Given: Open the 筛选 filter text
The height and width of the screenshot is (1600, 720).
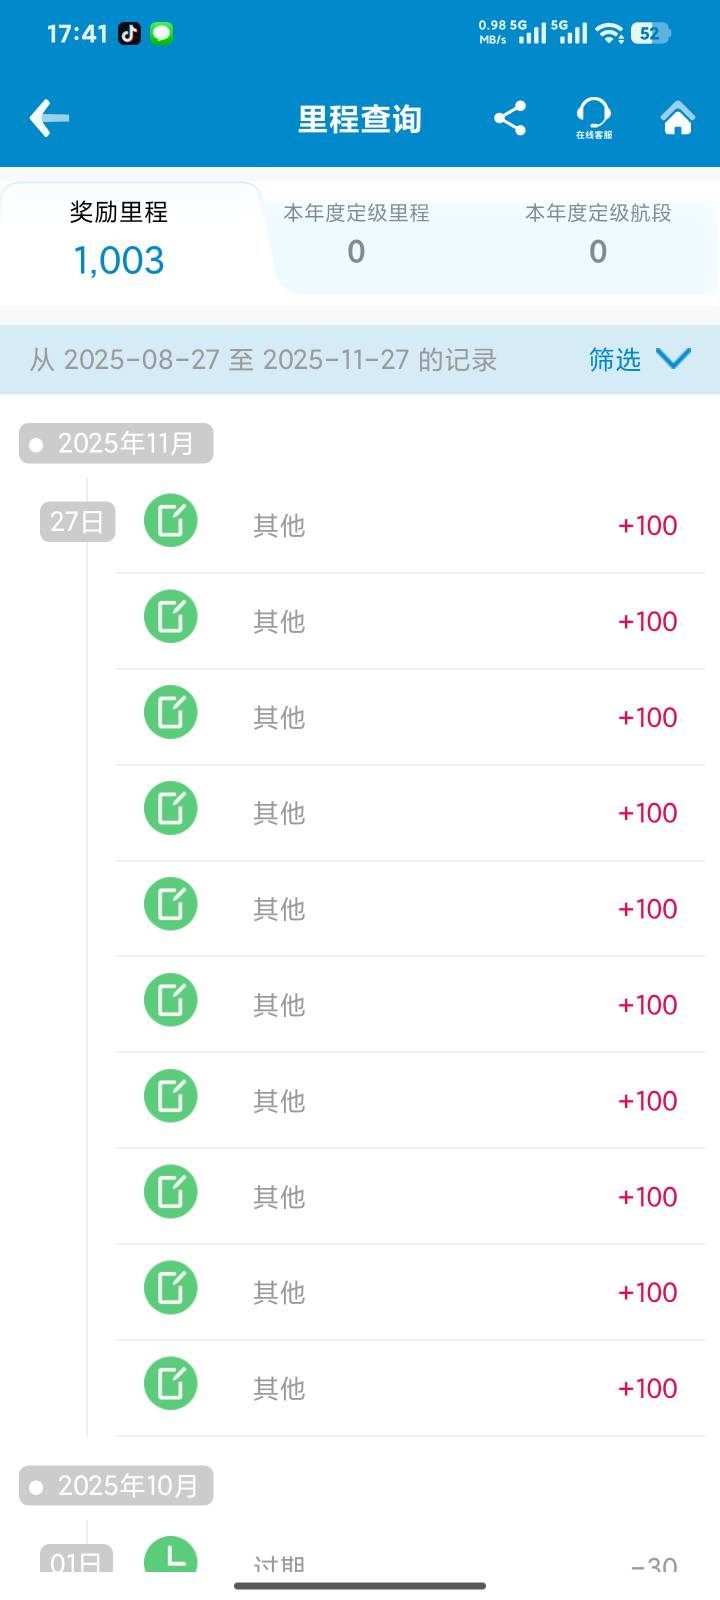Looking at the screenshot, I should click(x=614, y=360).
